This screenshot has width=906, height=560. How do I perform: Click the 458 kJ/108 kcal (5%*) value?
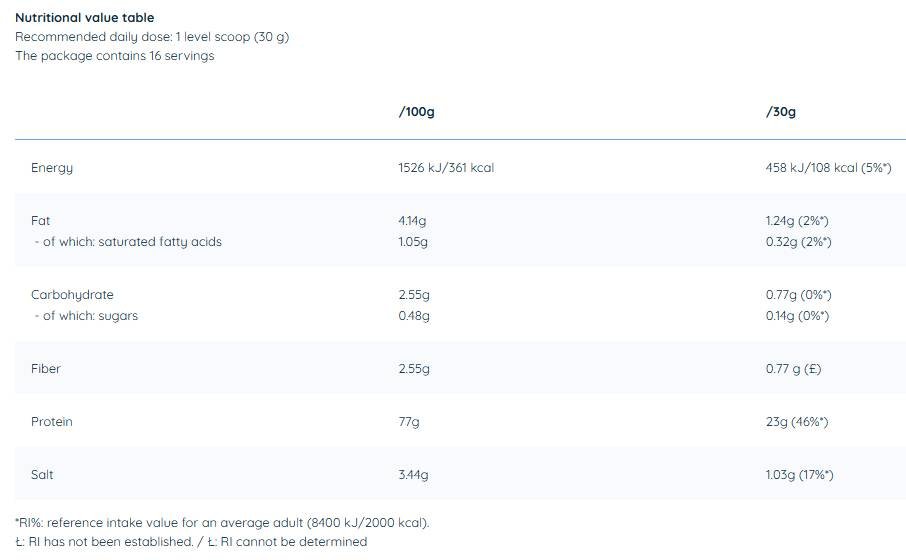click(x=829, y=168)
